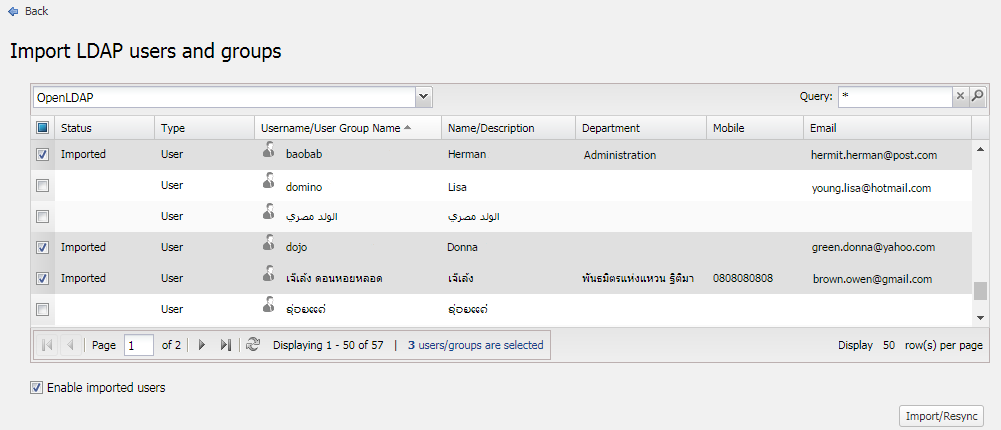Click the Back arrow icon

coord(12,11)
